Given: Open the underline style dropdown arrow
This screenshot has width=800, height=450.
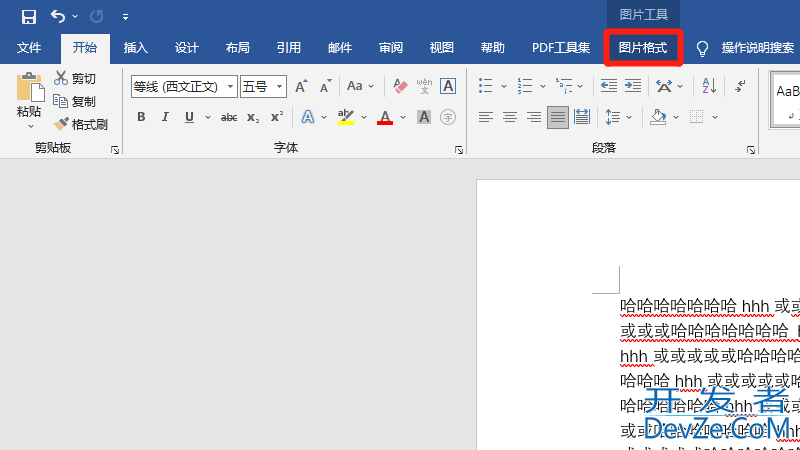Looking at the screenshot, I should (x=208, y=118).
